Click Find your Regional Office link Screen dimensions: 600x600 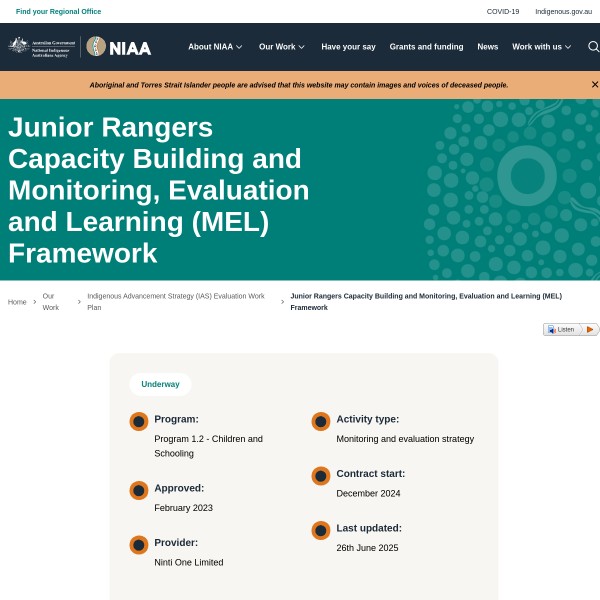point(58,11)
